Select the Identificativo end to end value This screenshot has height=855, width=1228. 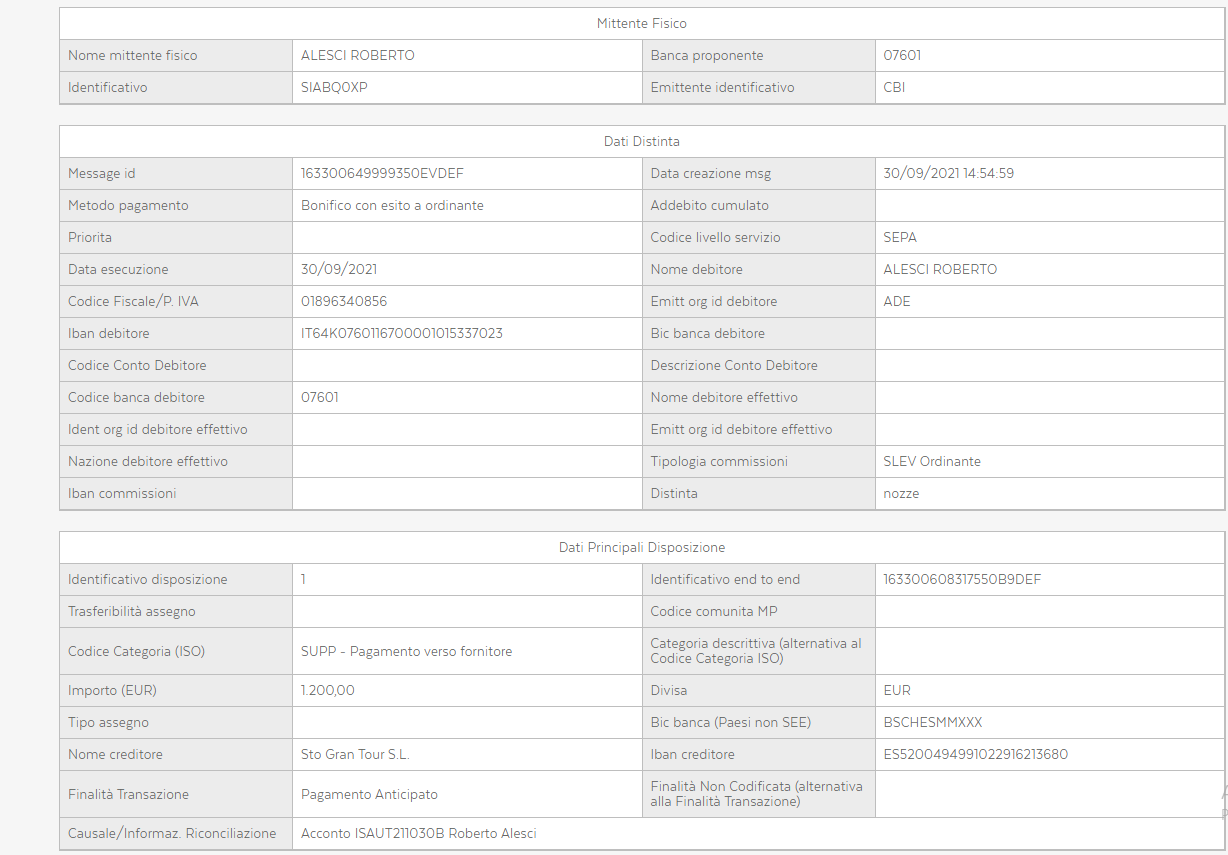tap(962, 579)
